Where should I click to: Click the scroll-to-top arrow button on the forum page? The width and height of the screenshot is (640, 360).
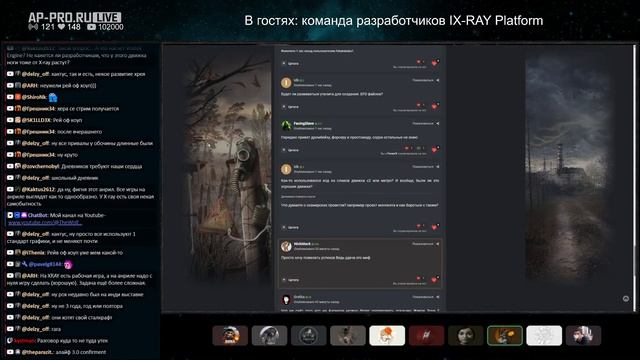click(626, 299)
